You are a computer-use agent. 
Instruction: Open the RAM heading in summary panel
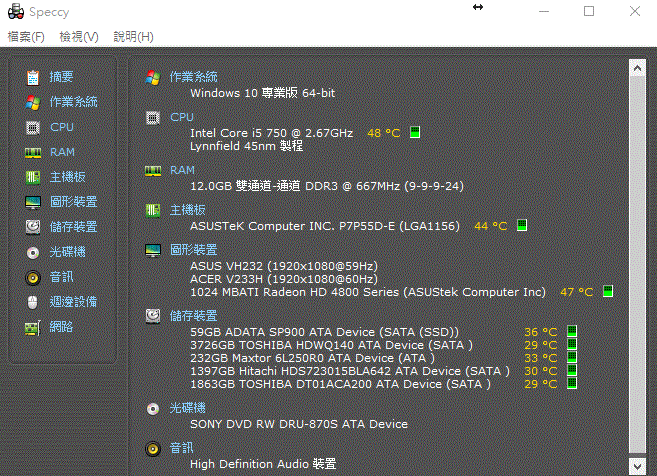182,170
